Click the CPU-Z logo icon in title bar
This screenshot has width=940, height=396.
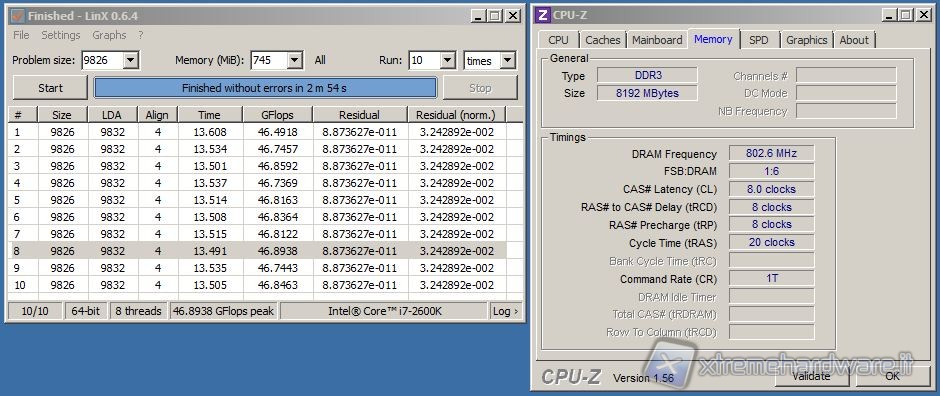tap(543, 15)
